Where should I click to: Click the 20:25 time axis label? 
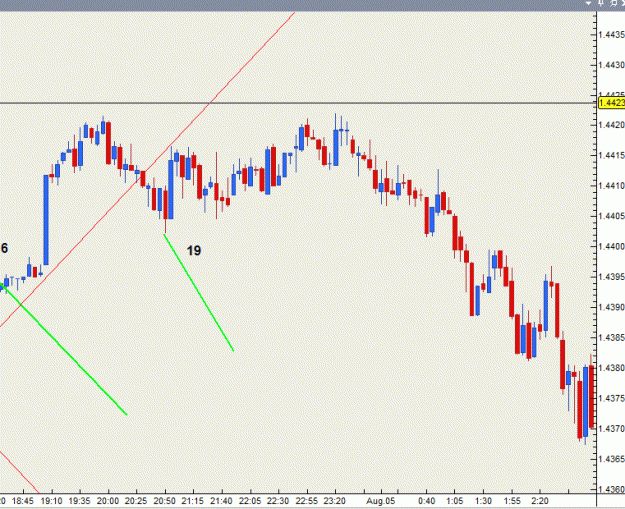(136, 501)
